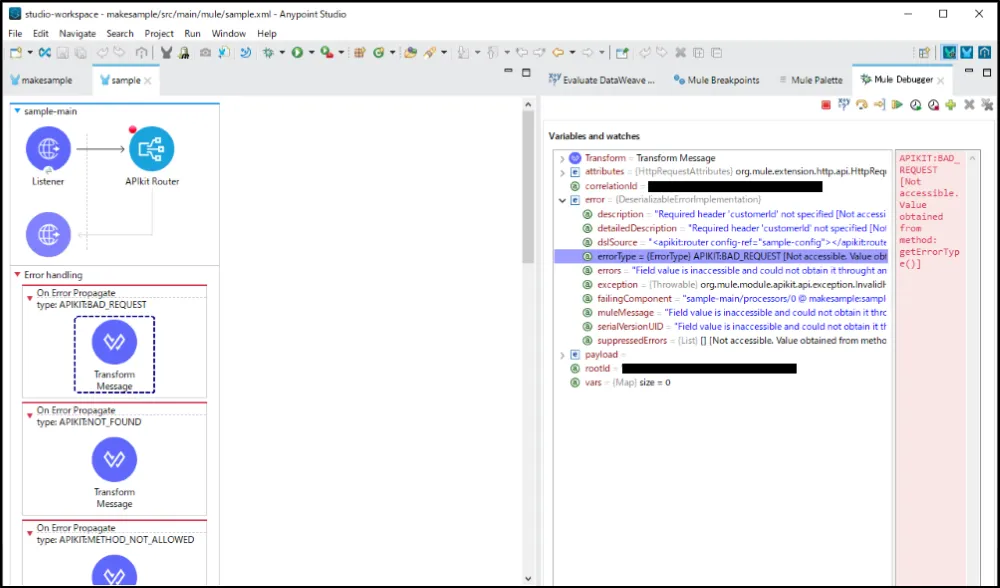1000x588 pixels.
Task: Collapse the On Error Propagate APIKIT:NOT_FOUND block
Action: (29, 416)
